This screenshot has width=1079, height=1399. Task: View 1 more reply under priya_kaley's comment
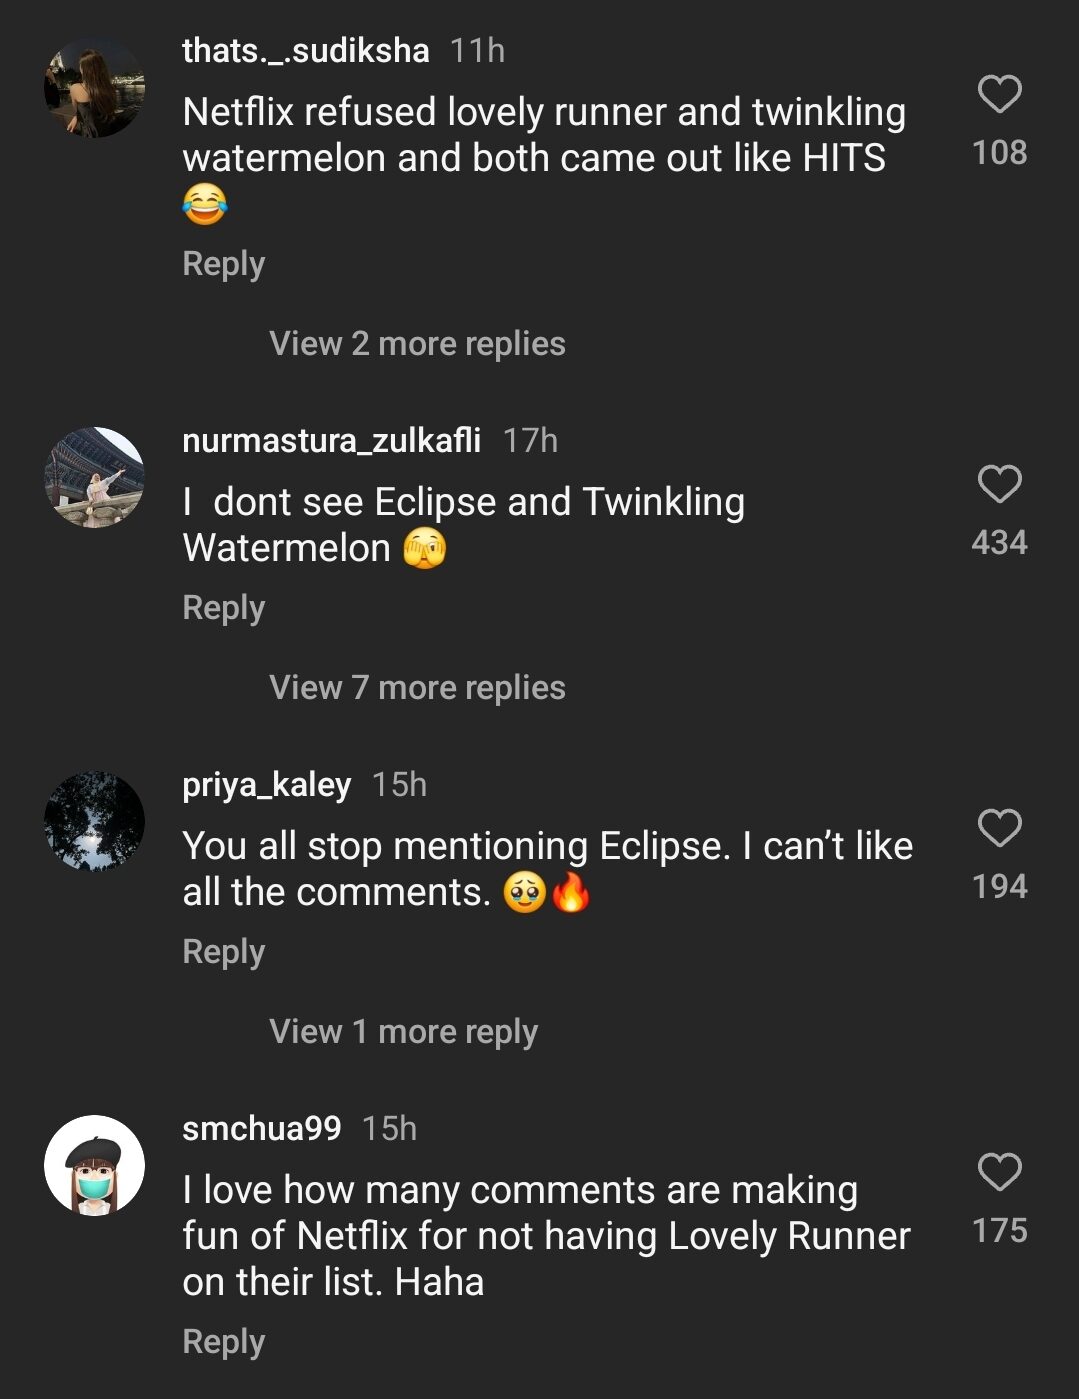(402, 1031)
